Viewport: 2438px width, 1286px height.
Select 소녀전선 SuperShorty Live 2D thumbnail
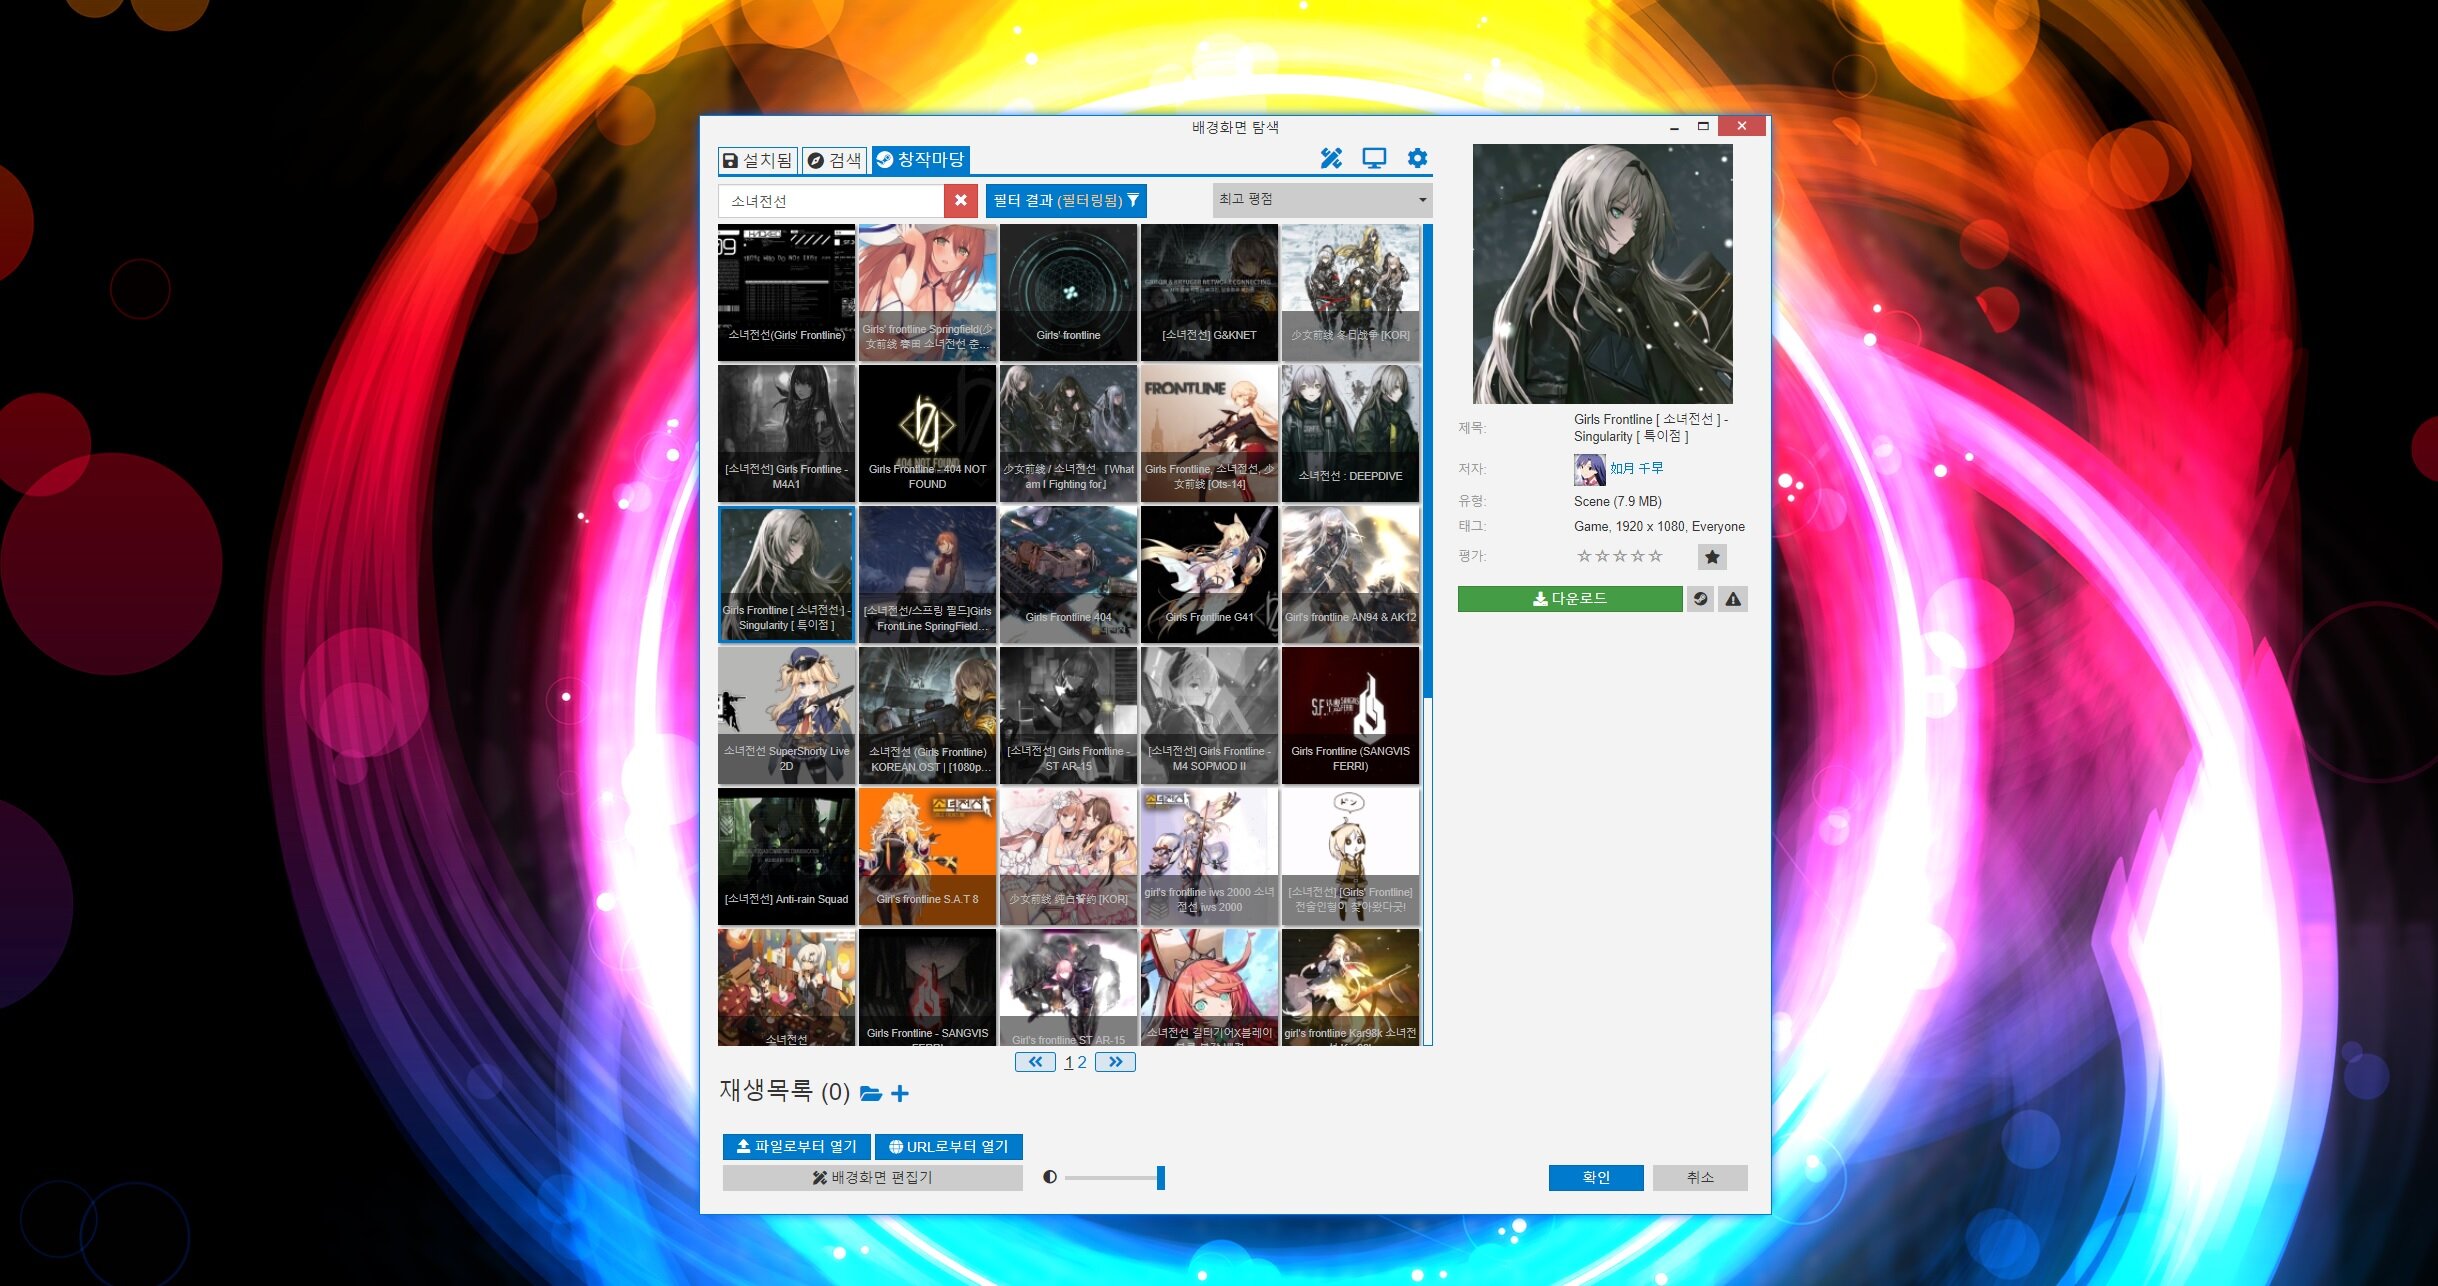786,715
